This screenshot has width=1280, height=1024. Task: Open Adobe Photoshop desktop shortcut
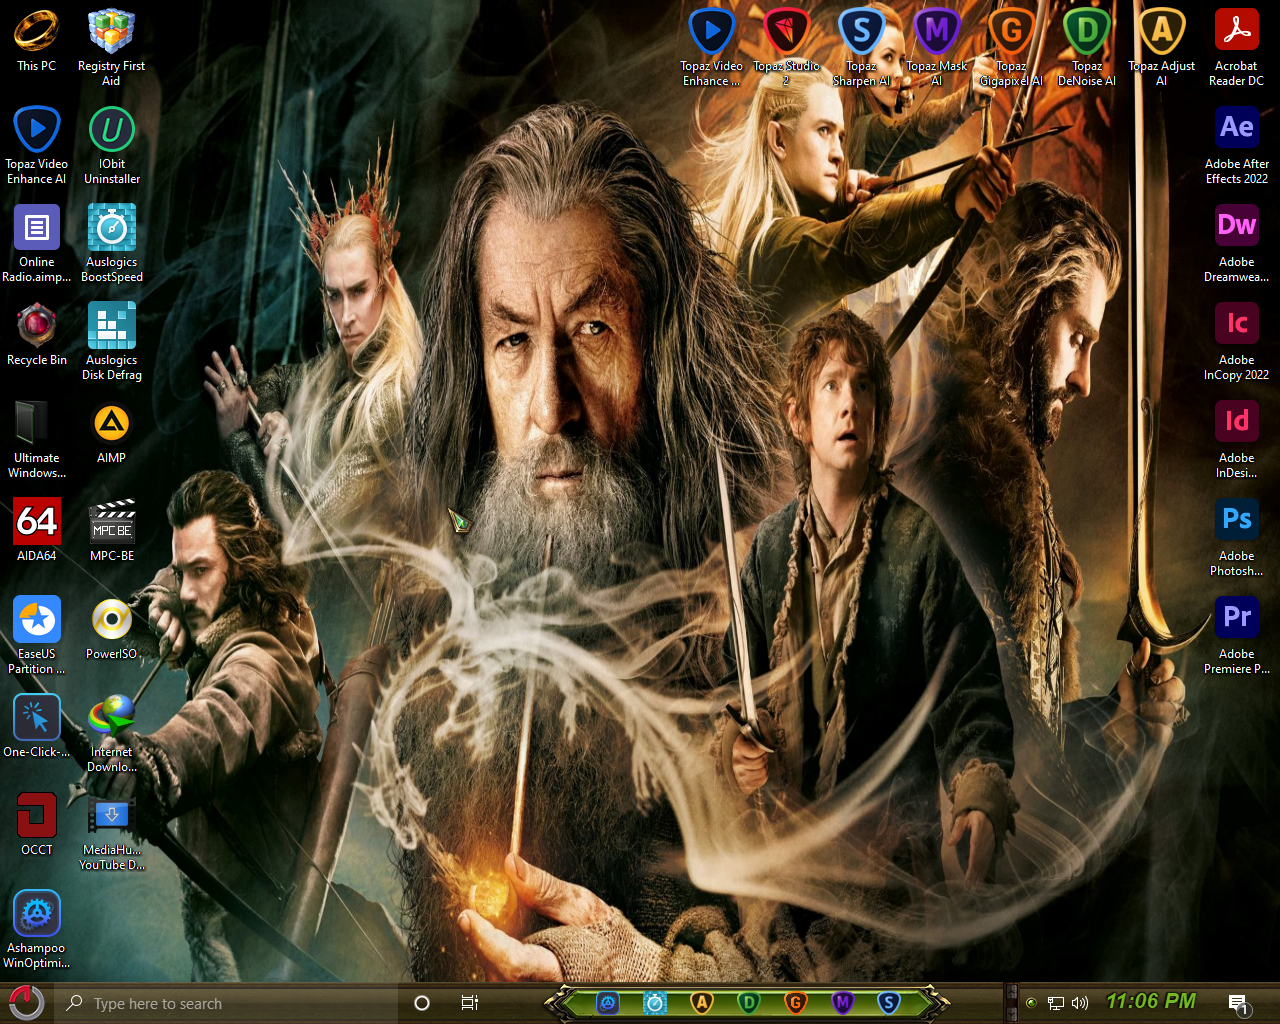click(x=1236, y=537)
